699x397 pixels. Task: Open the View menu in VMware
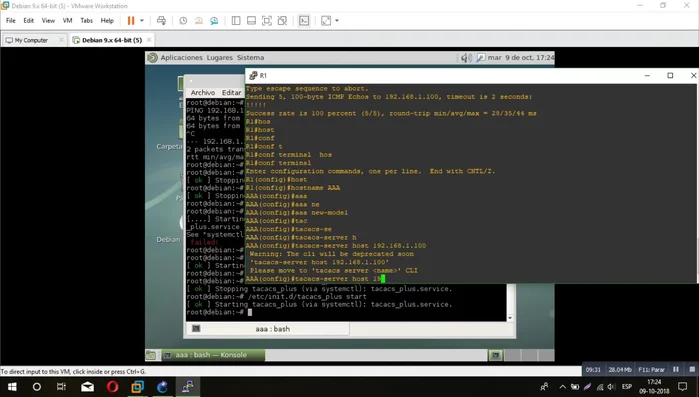click(x=48, y=20)
